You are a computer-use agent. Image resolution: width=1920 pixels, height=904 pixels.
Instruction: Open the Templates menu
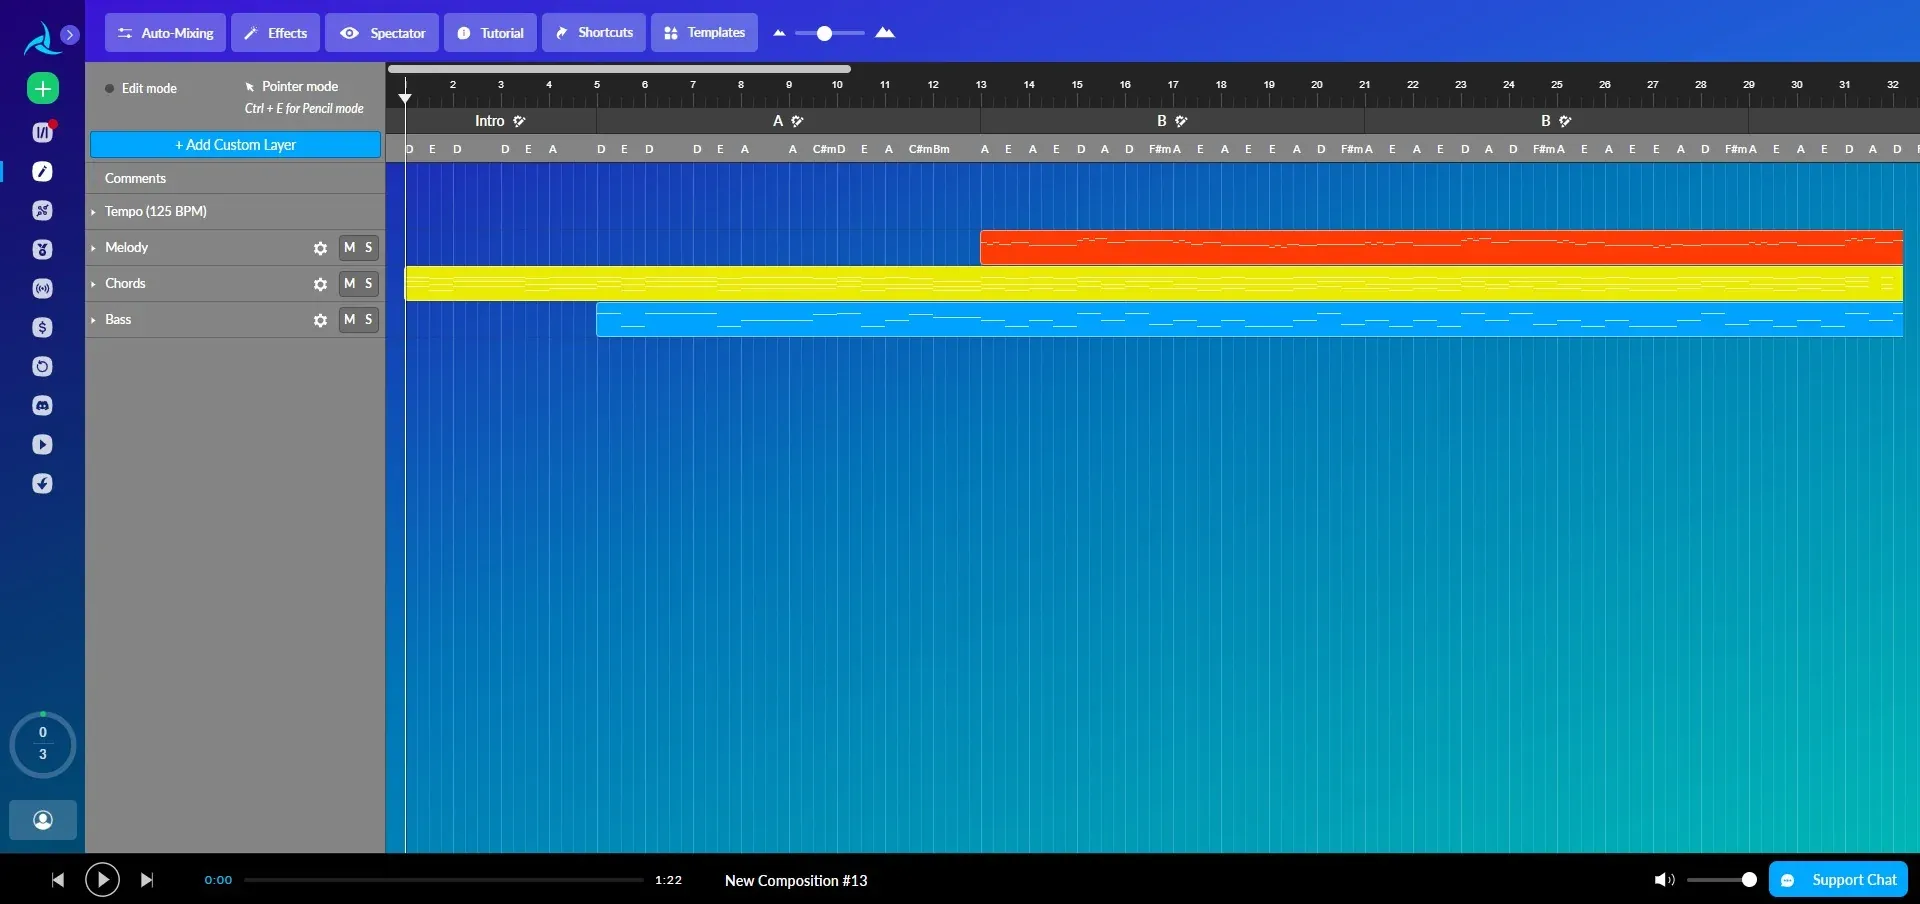704,33
